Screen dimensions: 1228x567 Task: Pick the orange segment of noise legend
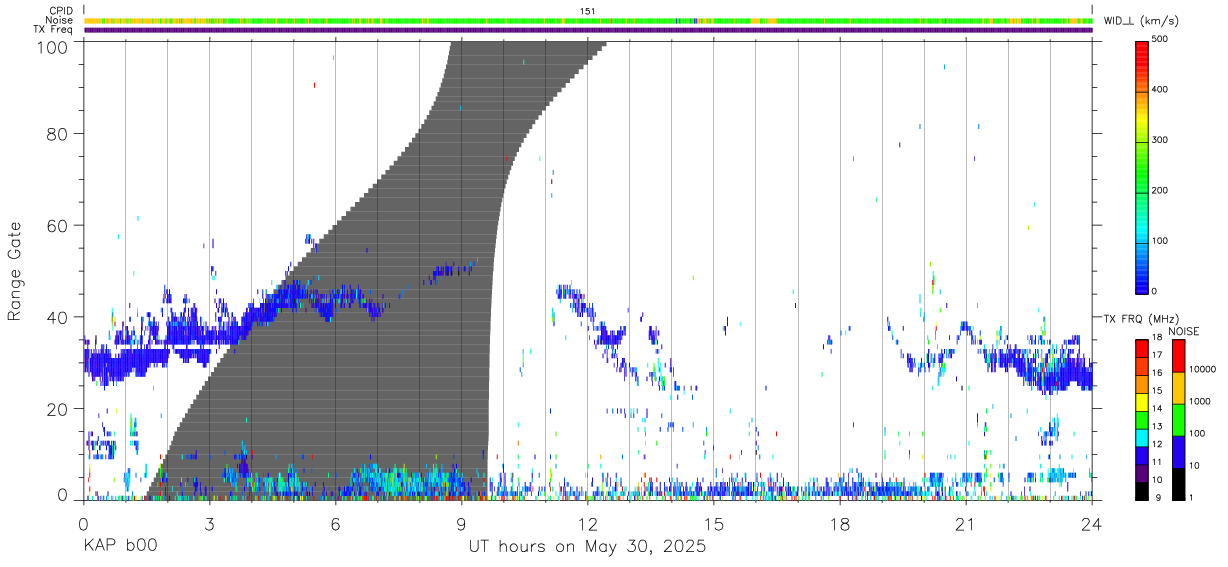point(1178,387)
